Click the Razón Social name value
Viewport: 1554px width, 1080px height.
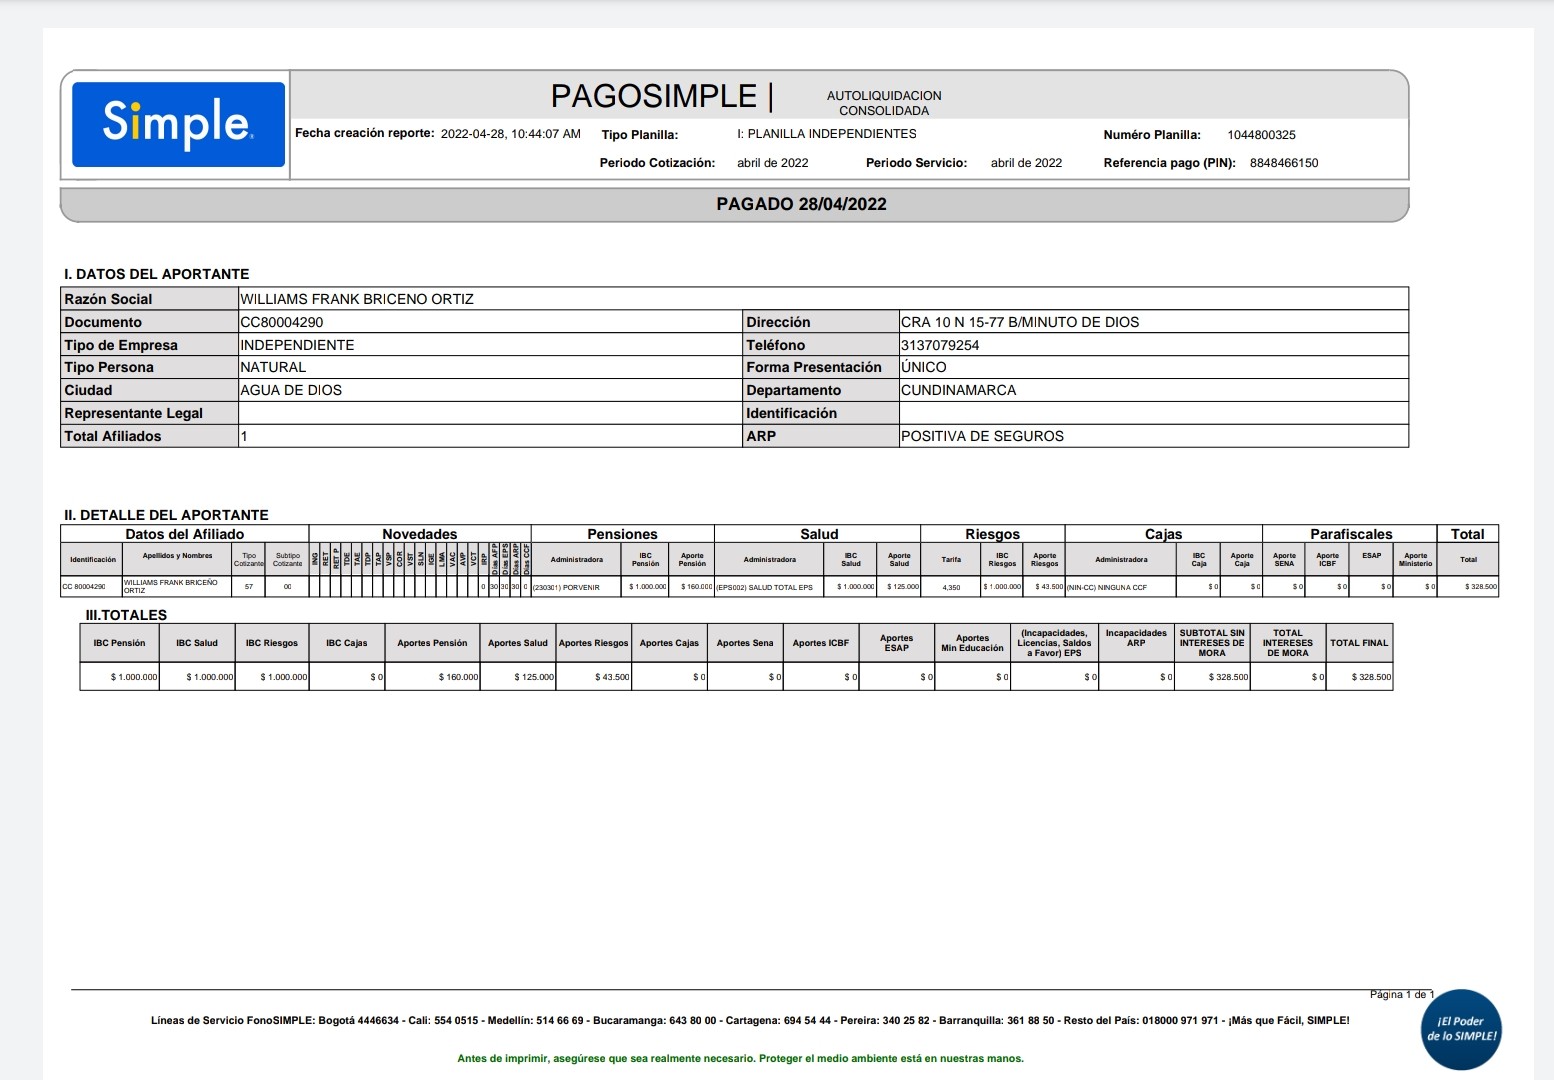(x=357, y=299)
